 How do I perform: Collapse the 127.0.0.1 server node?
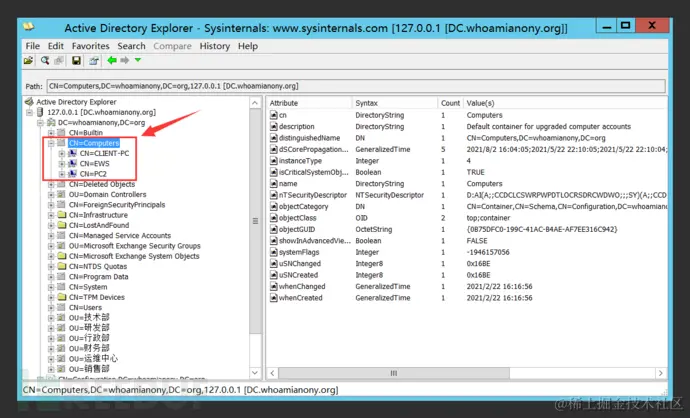pos(29,112)
